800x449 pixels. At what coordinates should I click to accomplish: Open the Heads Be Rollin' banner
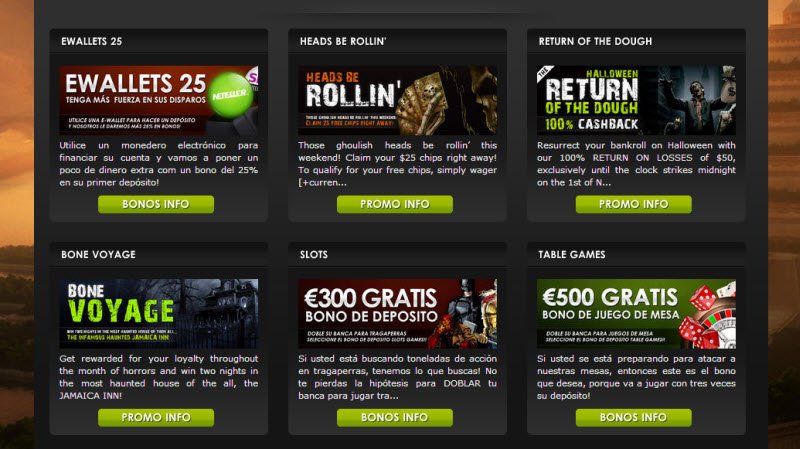pos(397,100)
